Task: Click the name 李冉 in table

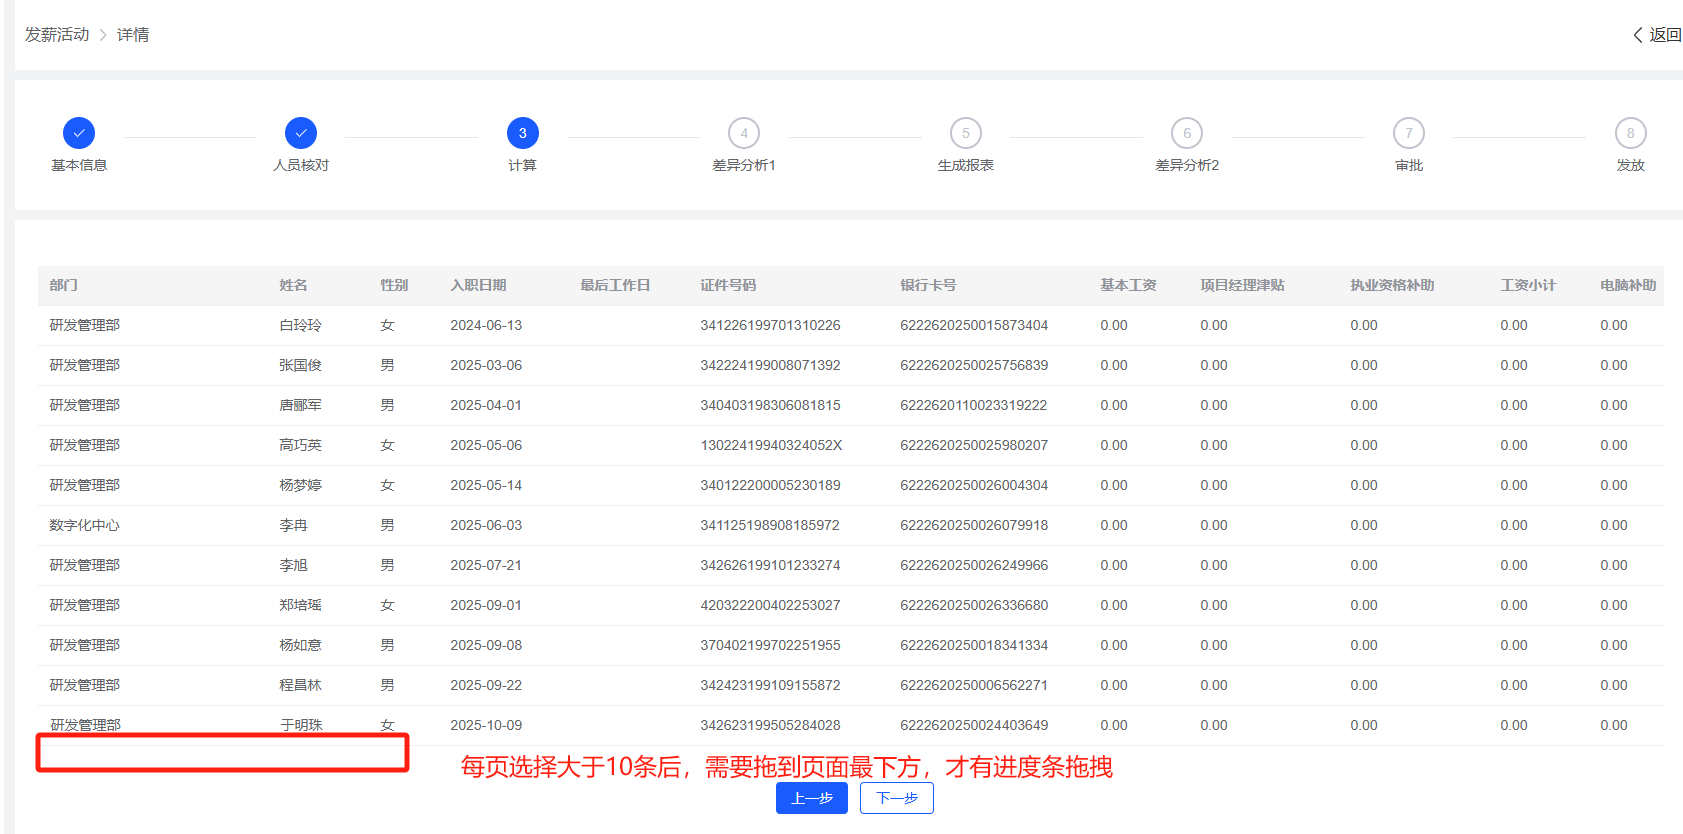Action: 293,526
